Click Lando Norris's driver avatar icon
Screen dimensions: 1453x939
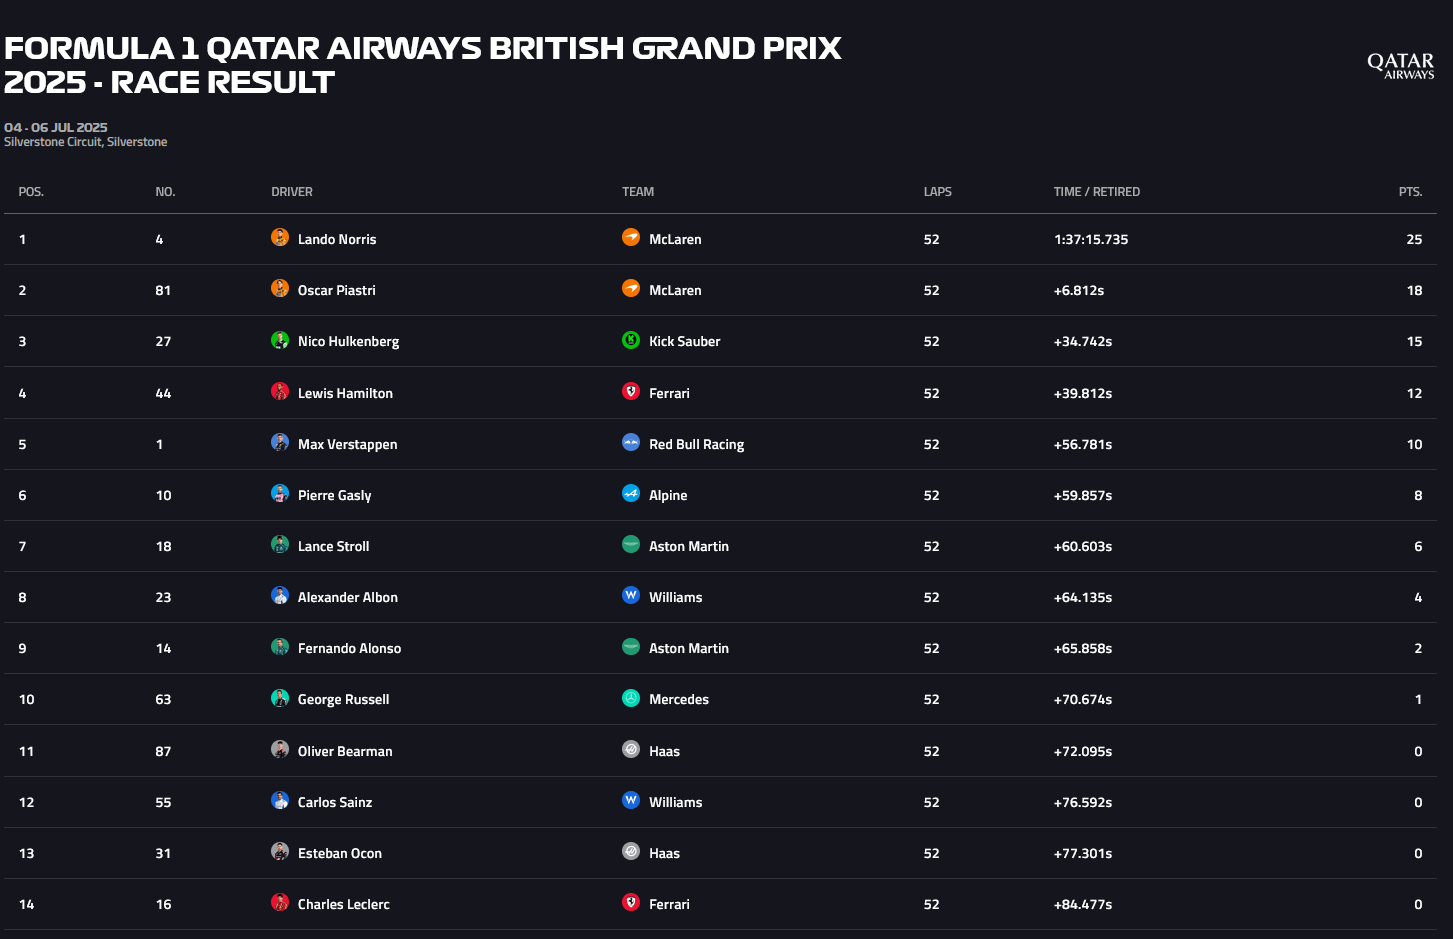(280, 237)
